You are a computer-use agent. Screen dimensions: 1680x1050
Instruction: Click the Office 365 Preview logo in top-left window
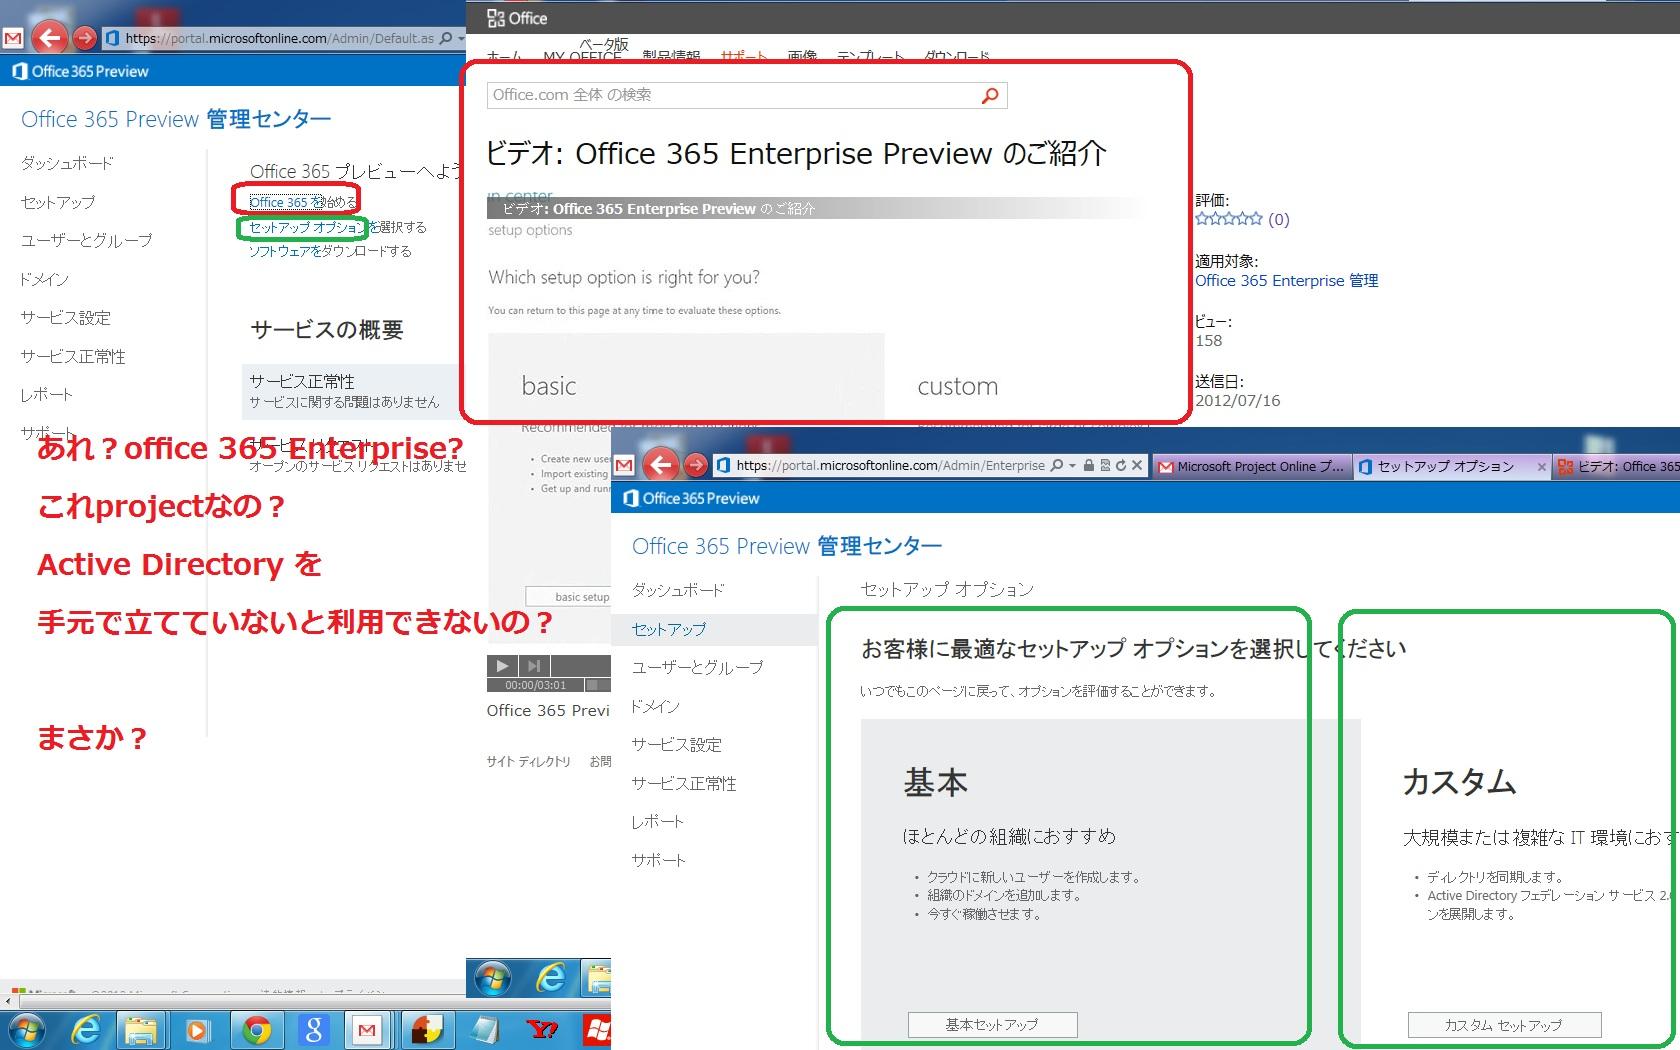(80, 71)
